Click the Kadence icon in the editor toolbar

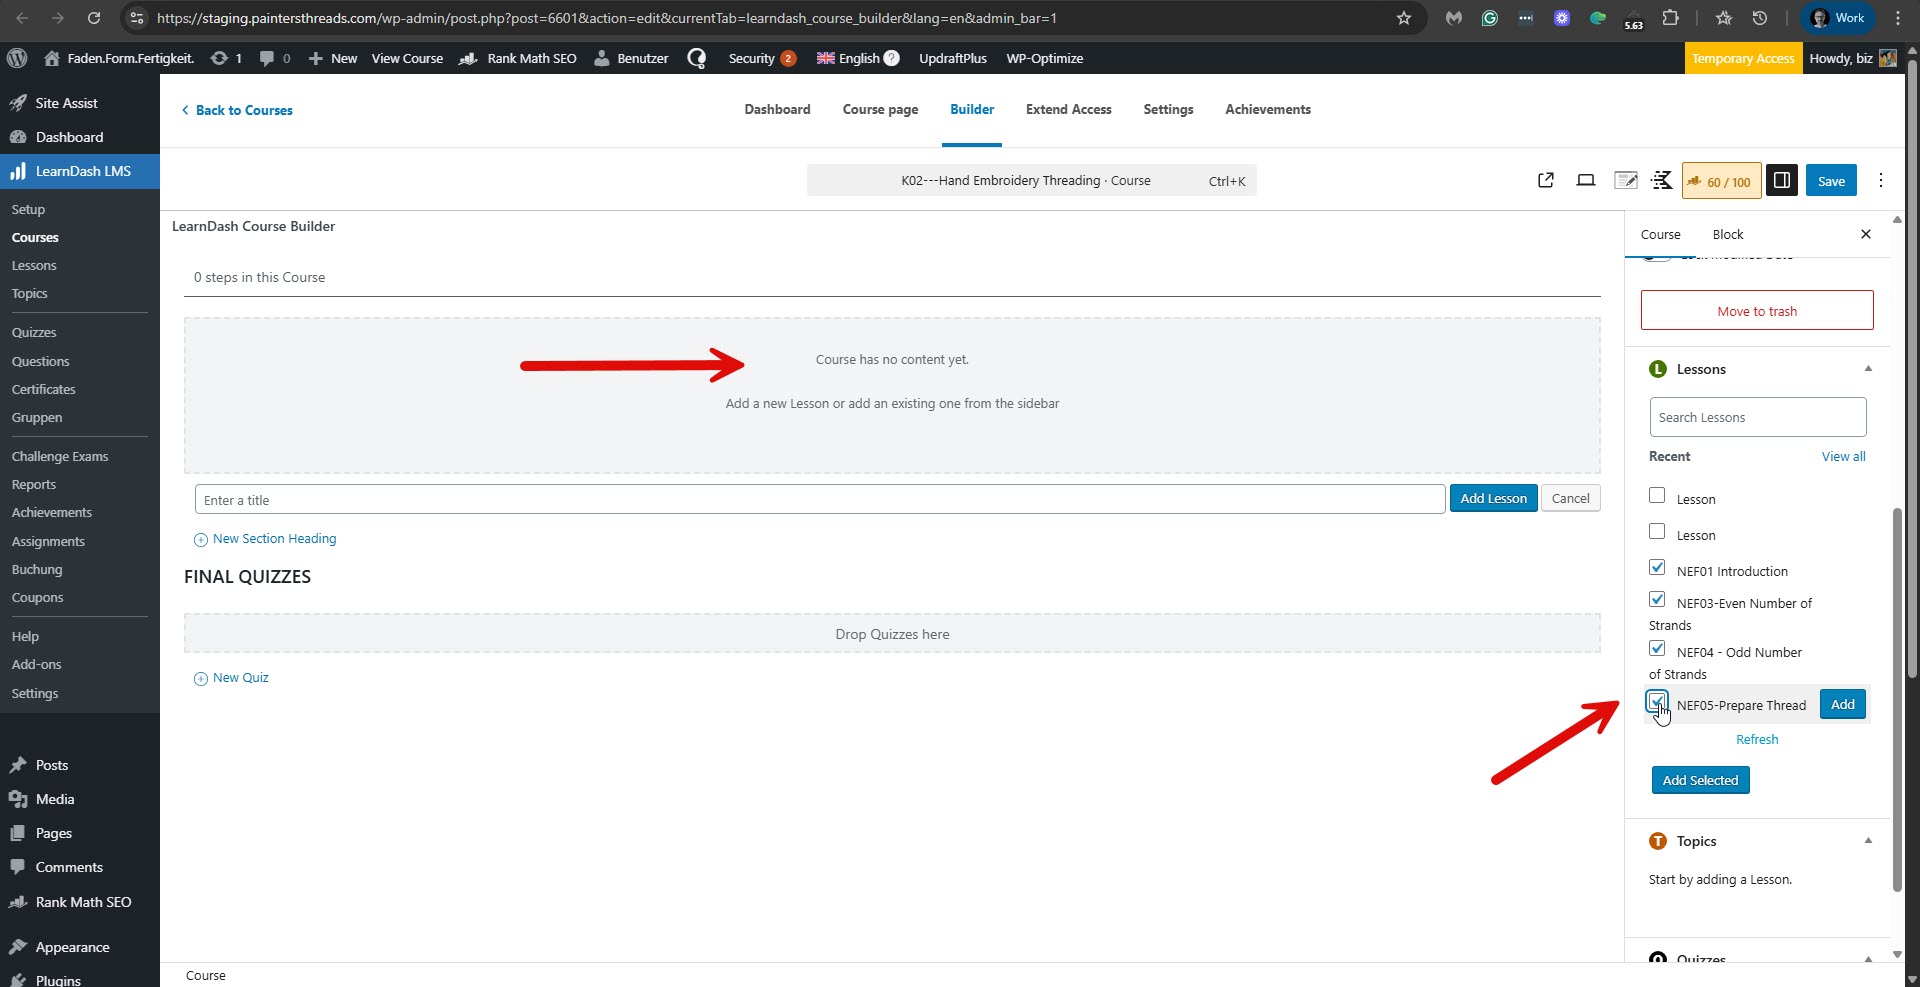click(1661, 181)
